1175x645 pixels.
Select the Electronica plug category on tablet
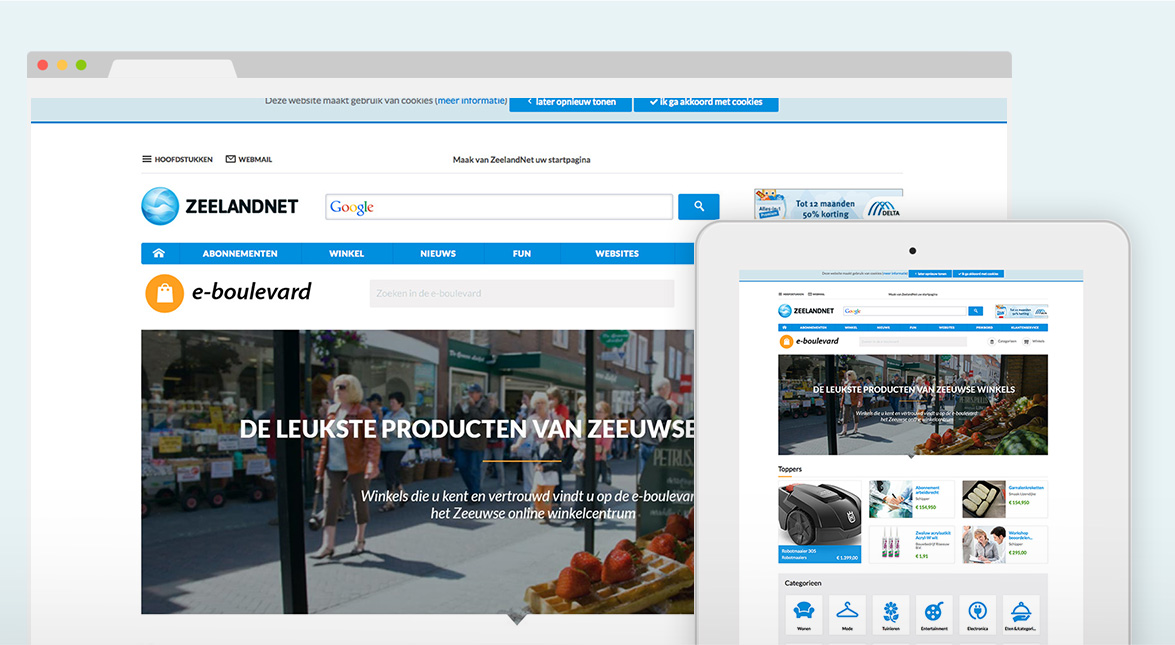[978, 614]
